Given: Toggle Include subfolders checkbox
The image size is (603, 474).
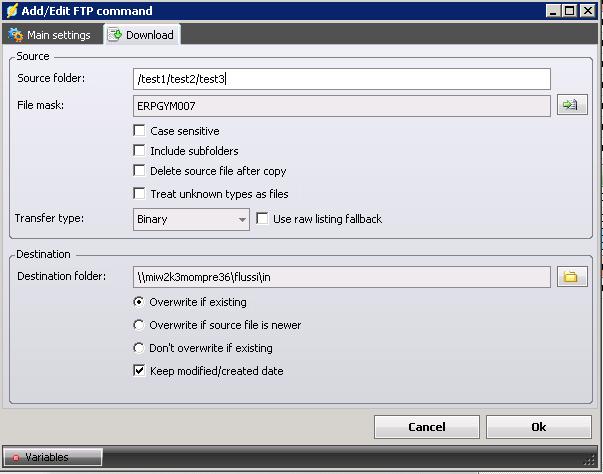Looking at the screenshot, I should (140, 151).
